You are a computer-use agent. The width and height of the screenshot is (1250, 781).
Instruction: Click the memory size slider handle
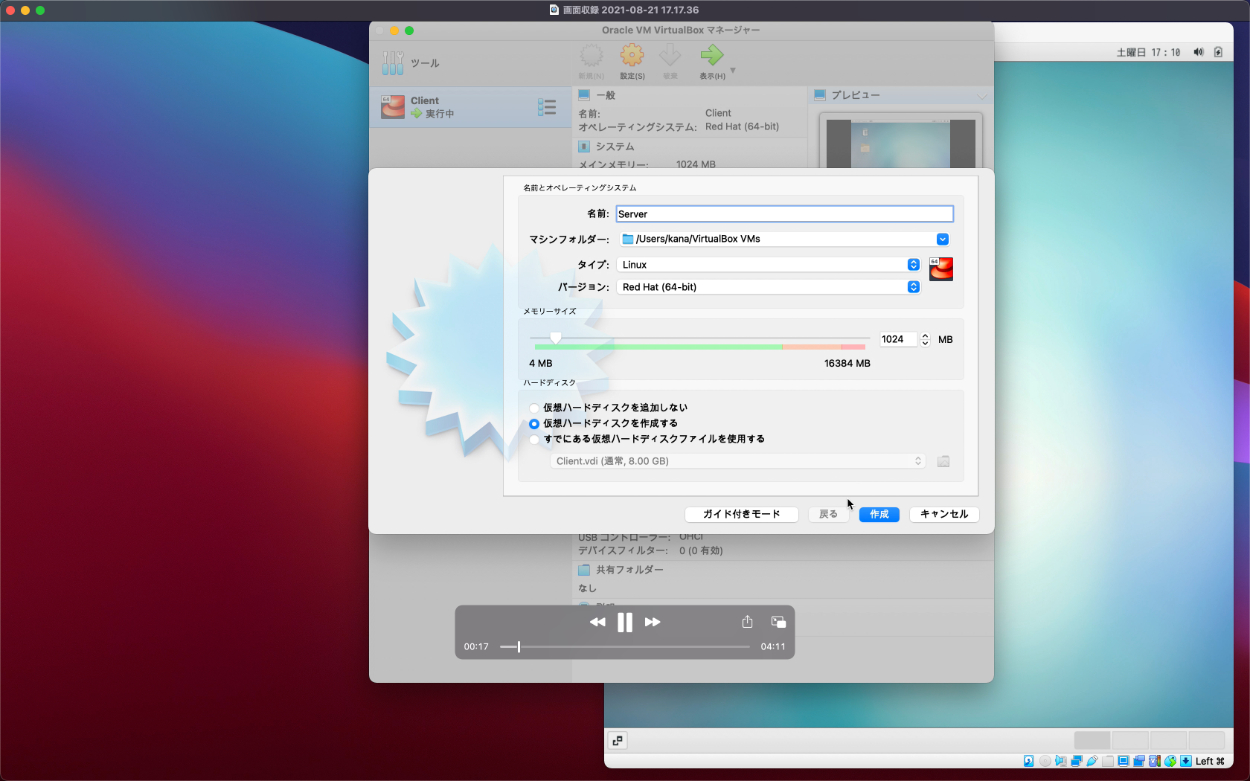click(556, 338)
